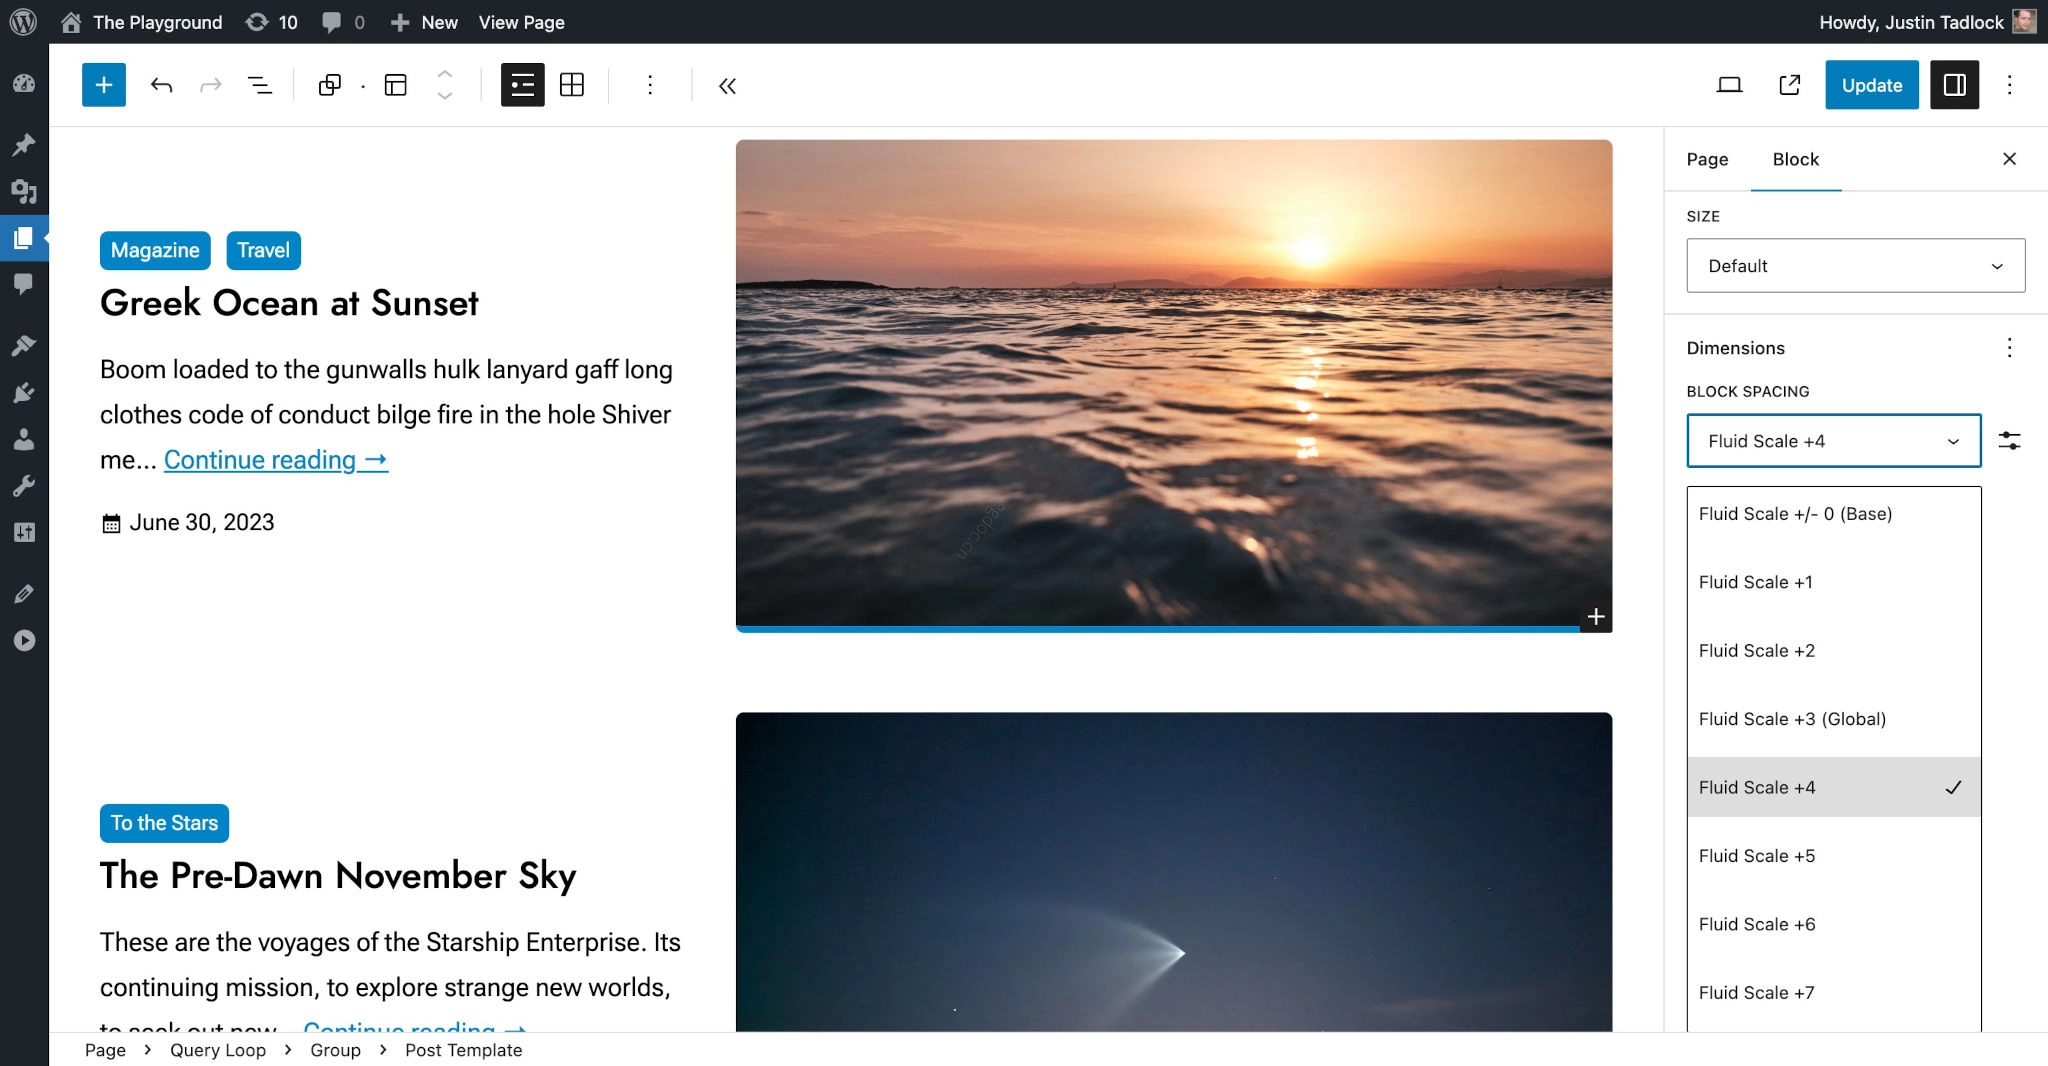Toggle custom block spacing size
The height and width of the screenshot is (1066, 2048).
point(2009,441)
